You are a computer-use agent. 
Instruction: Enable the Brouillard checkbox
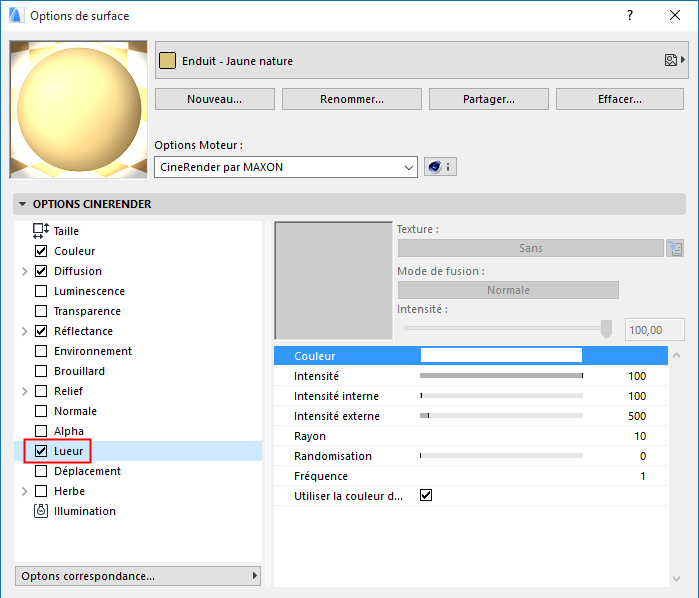[x=41, y=371]
